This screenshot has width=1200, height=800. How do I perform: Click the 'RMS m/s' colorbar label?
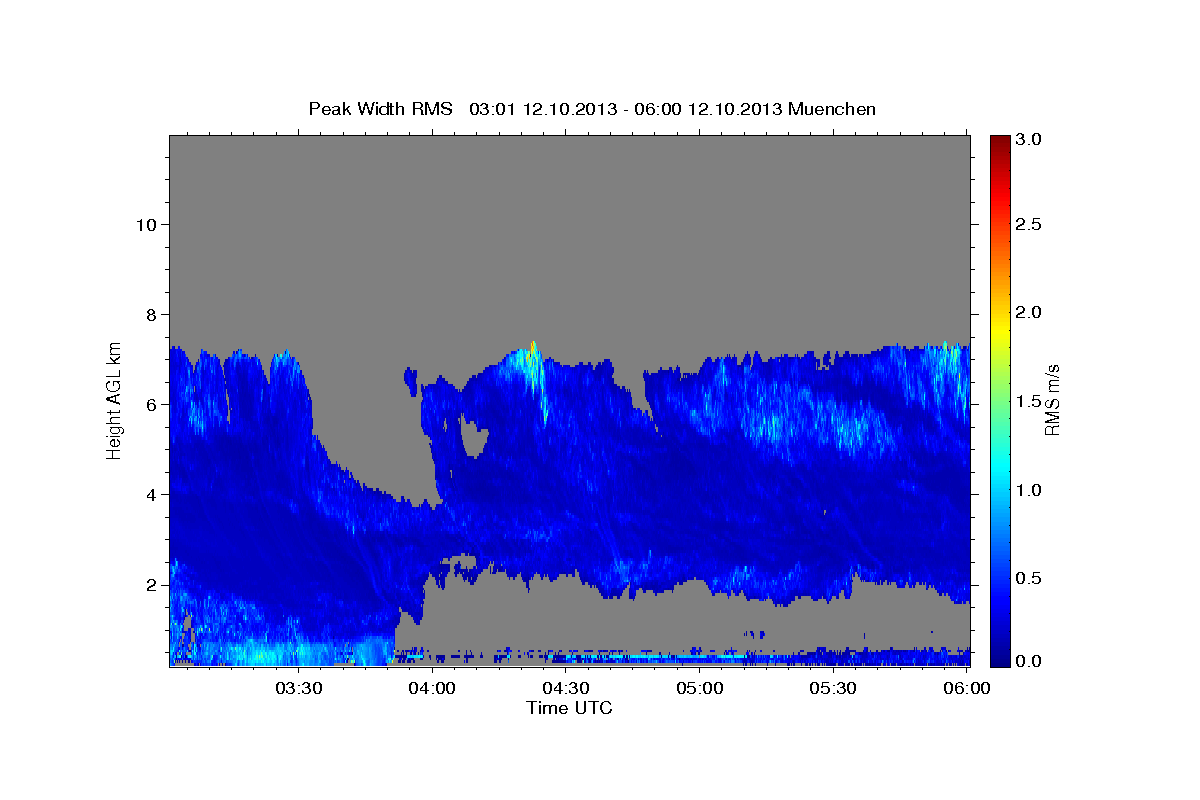point(1052,401)
